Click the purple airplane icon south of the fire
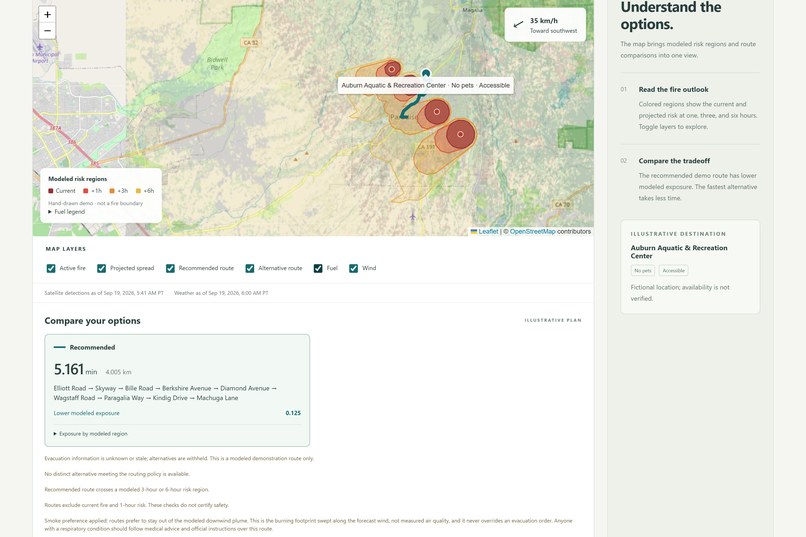806x537 pixels. [x=412, y=217]
